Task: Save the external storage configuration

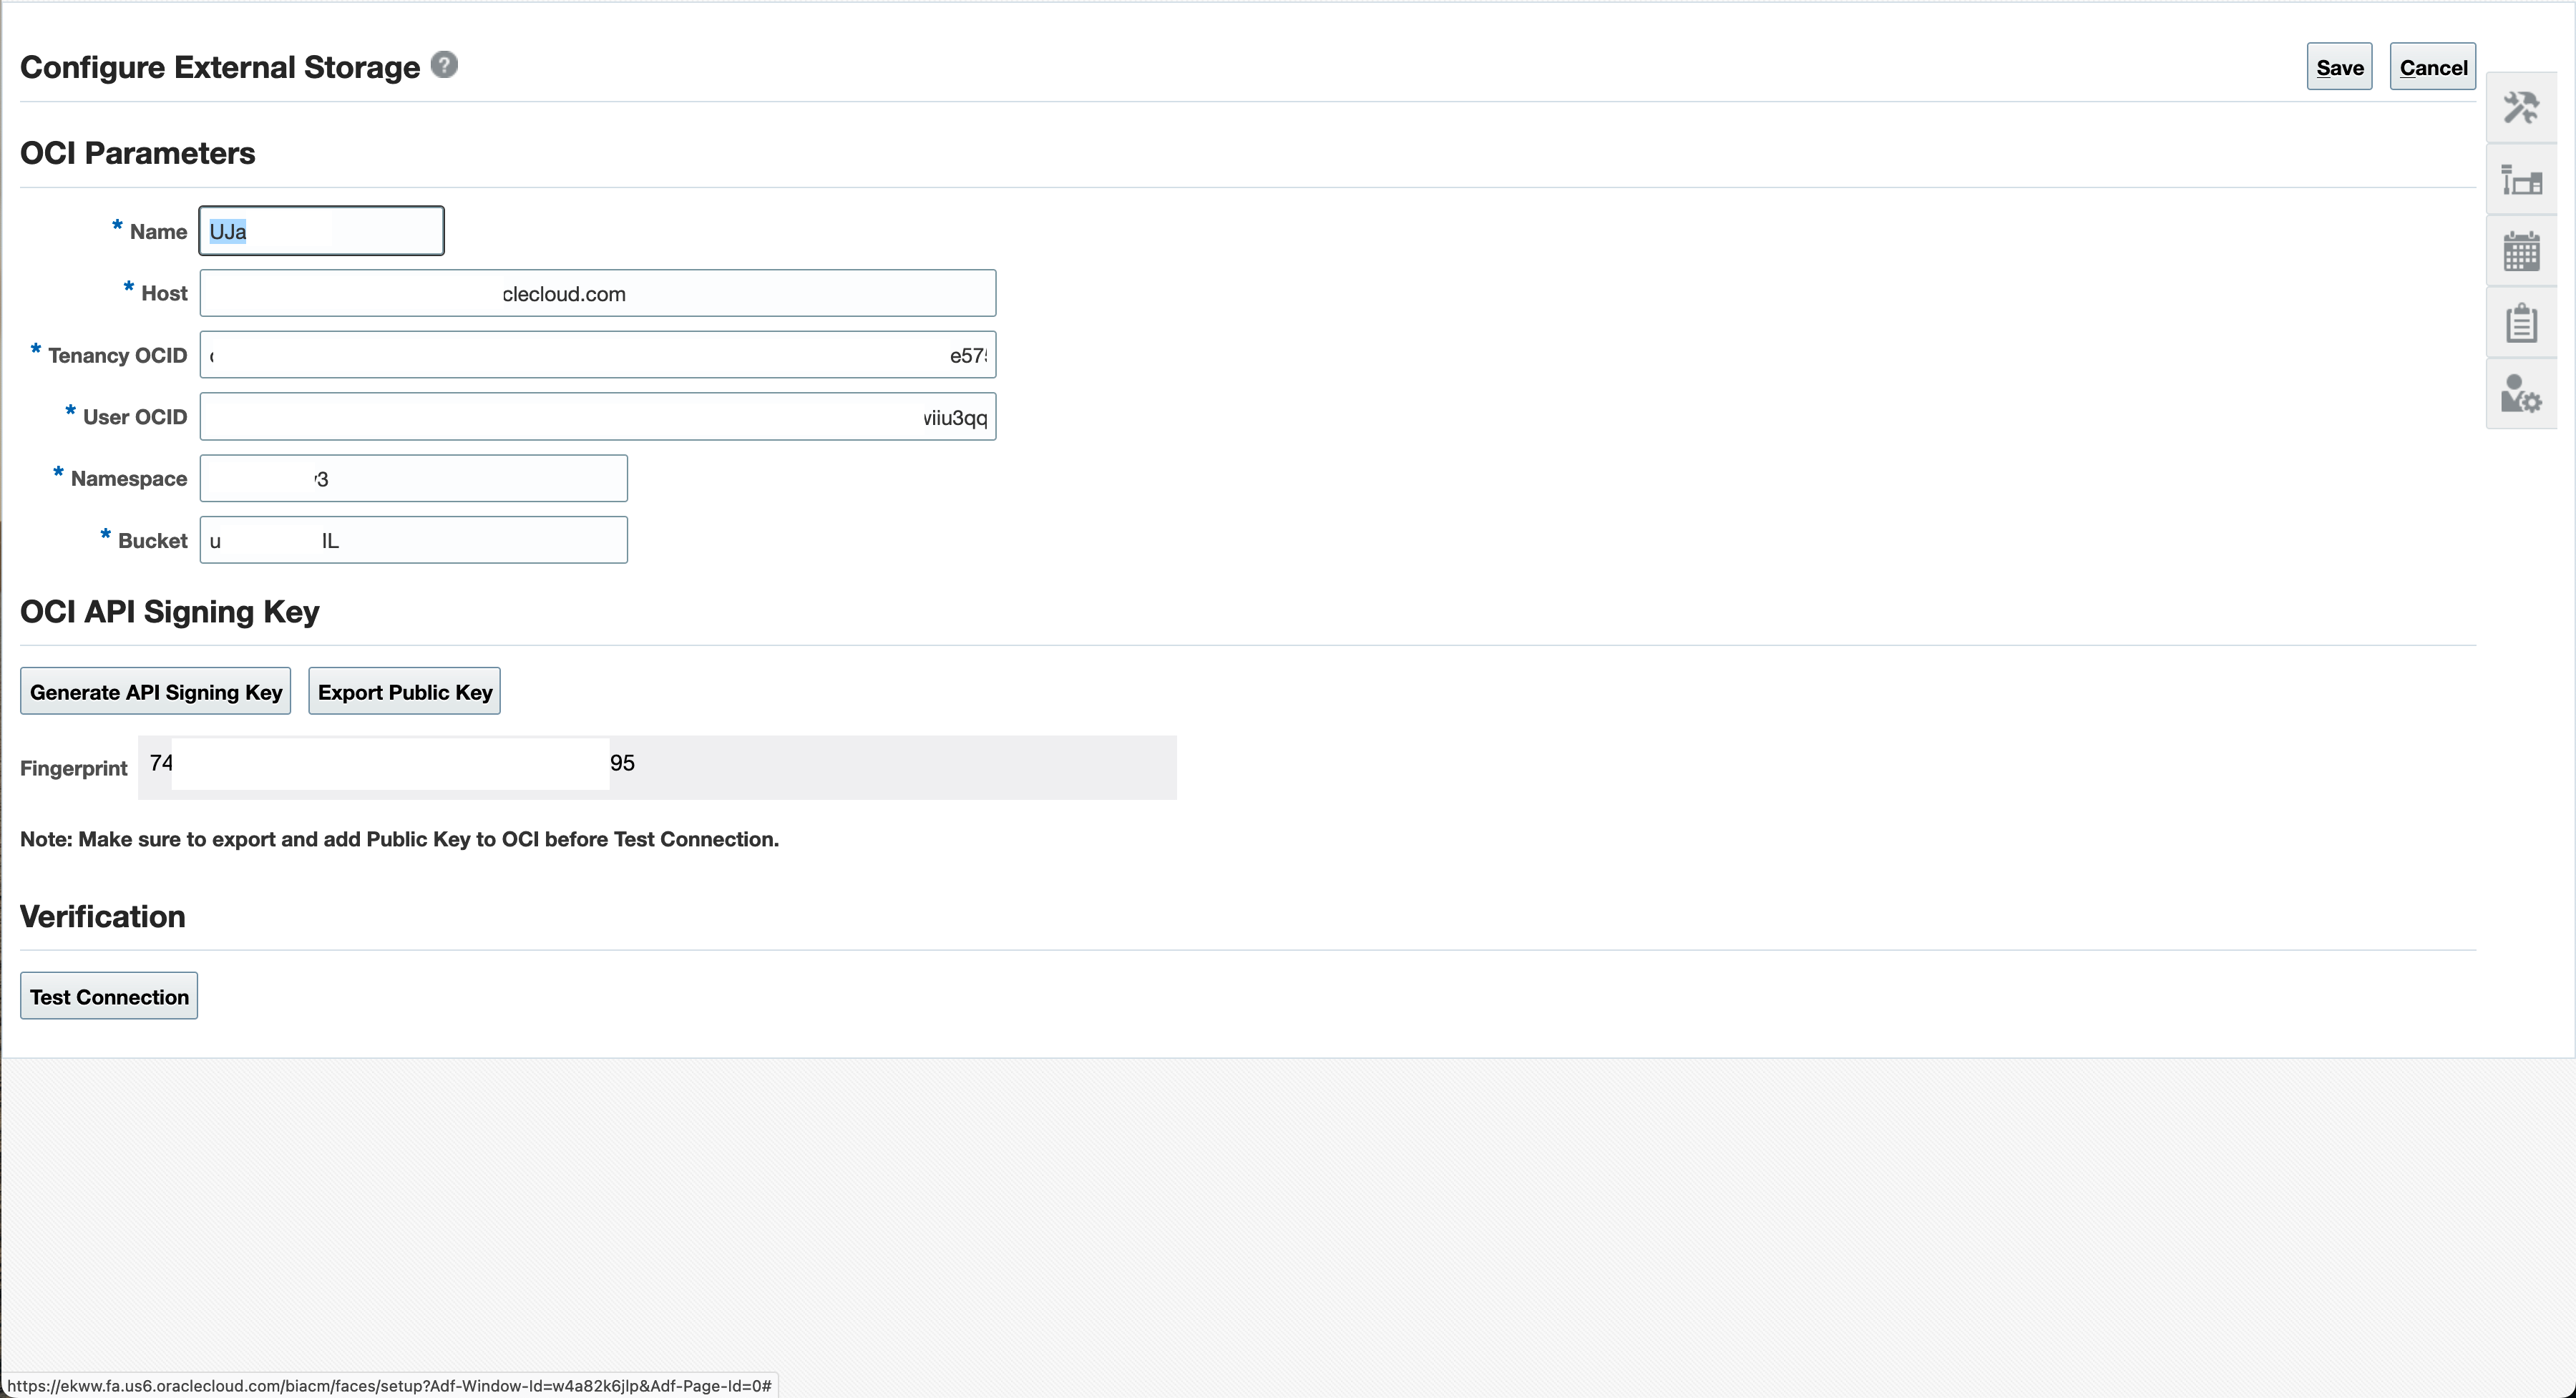Action: tap(2338, 66)
